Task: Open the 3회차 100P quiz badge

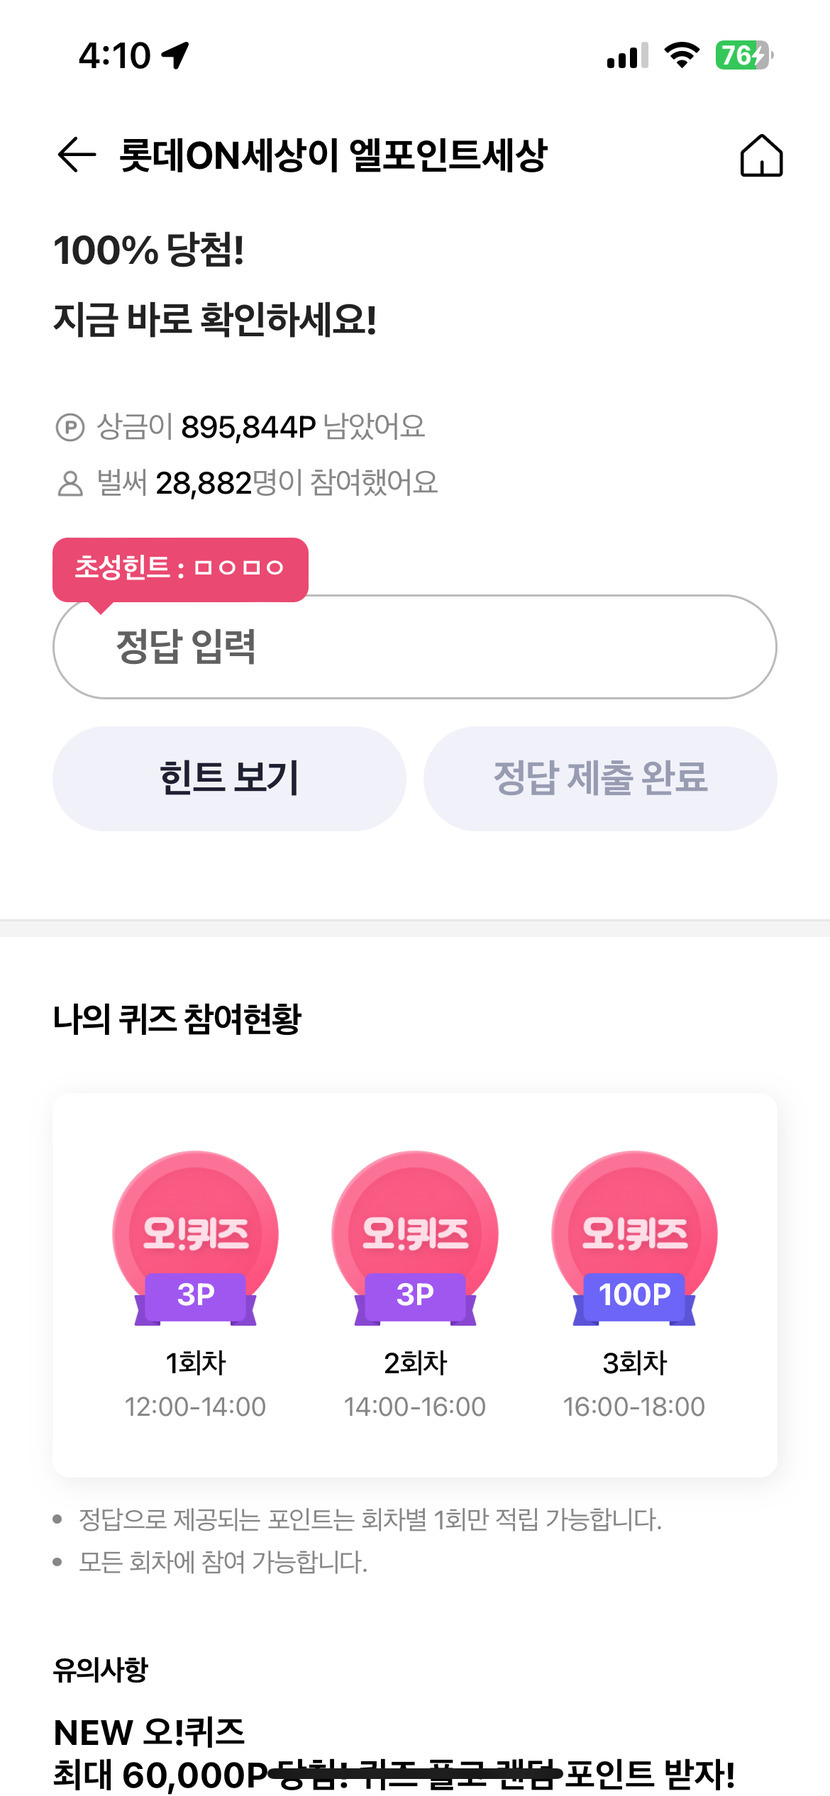Action: click(634, 1239)
